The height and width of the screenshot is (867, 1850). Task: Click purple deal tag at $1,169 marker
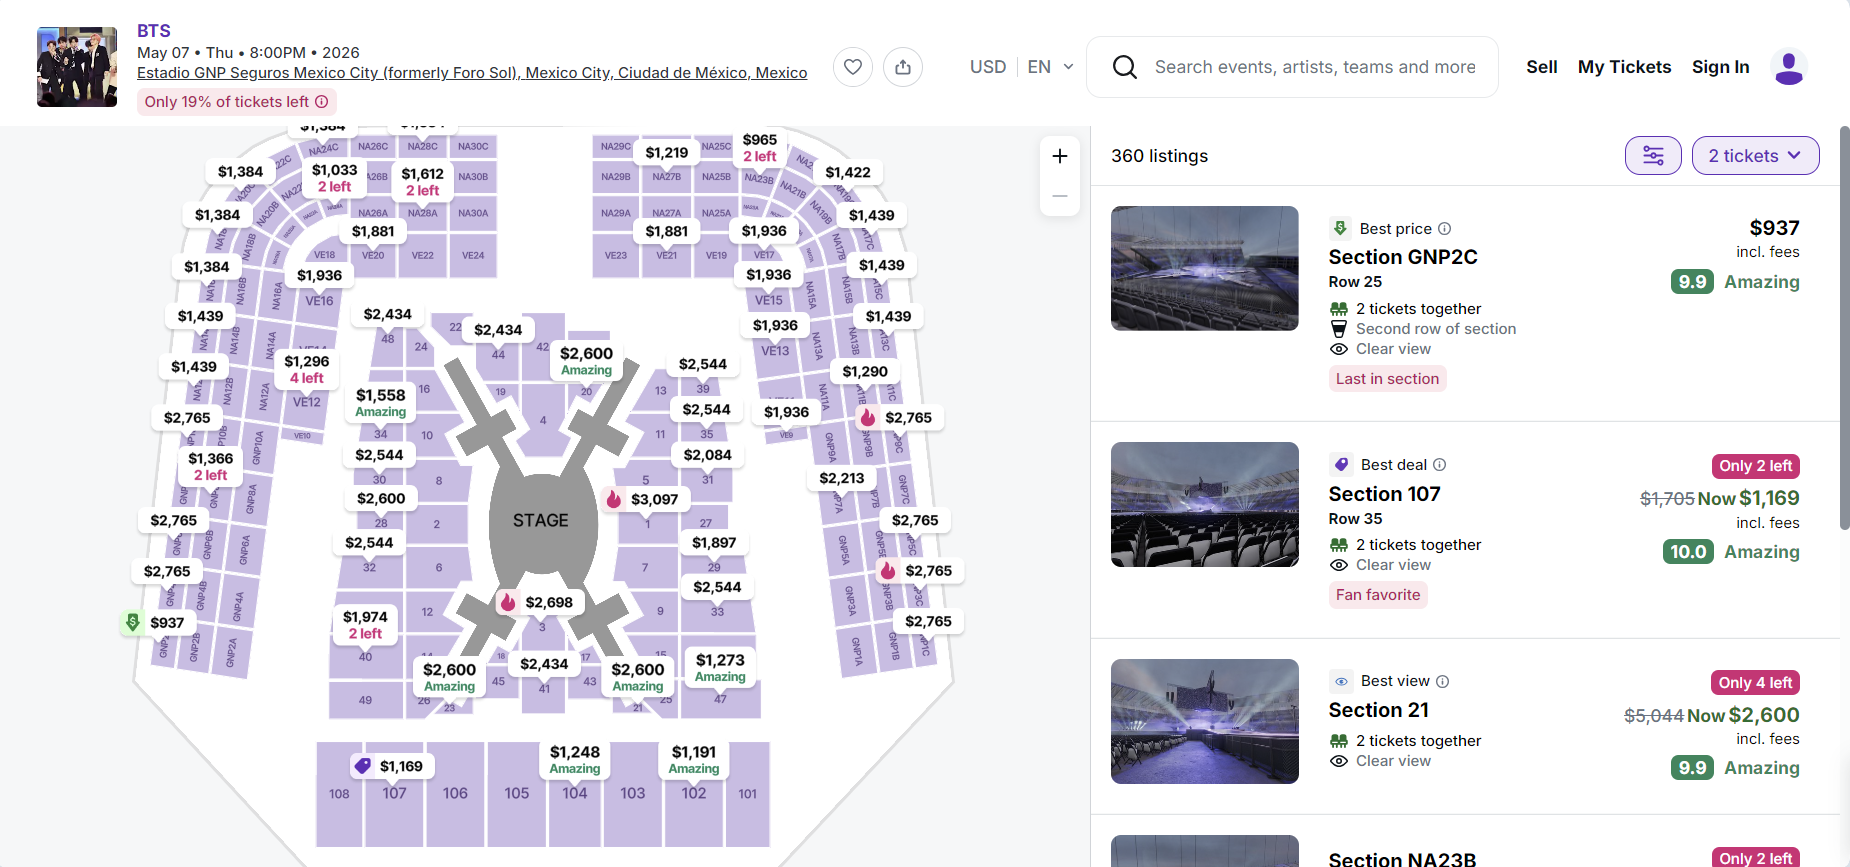(x=363, y=766)
